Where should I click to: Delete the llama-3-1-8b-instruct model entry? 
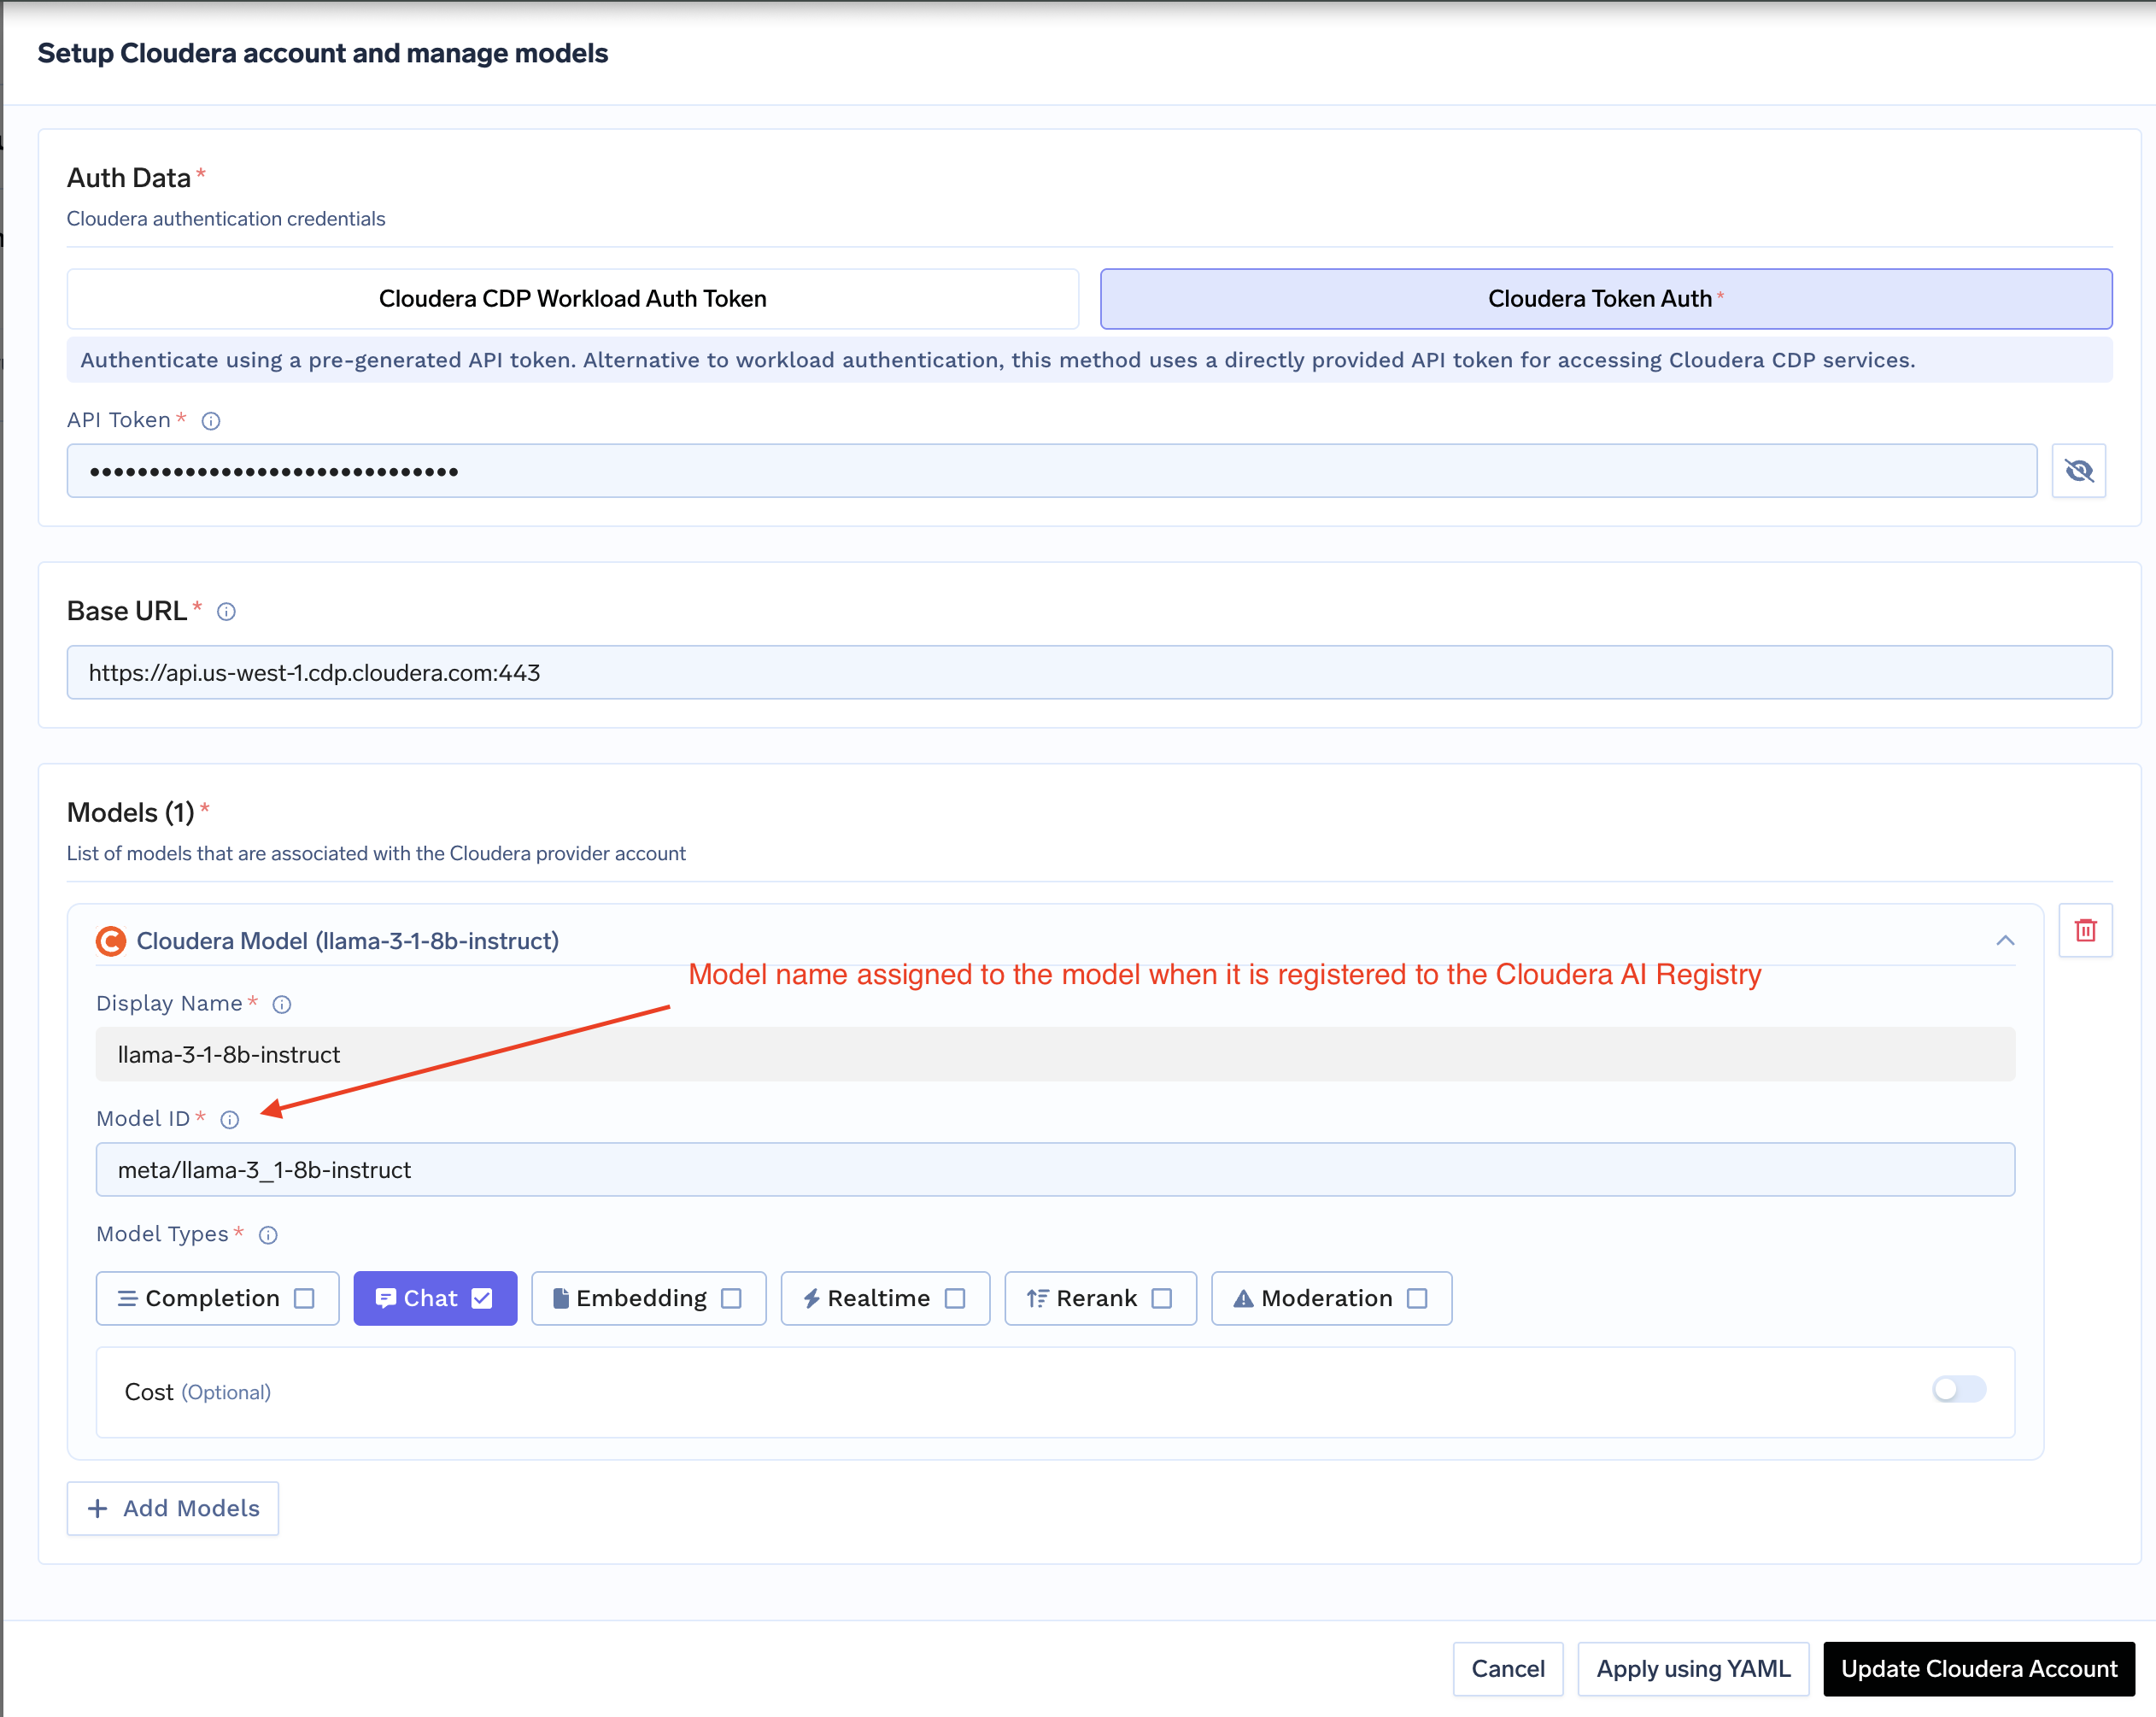click(x=2086, y=931)
